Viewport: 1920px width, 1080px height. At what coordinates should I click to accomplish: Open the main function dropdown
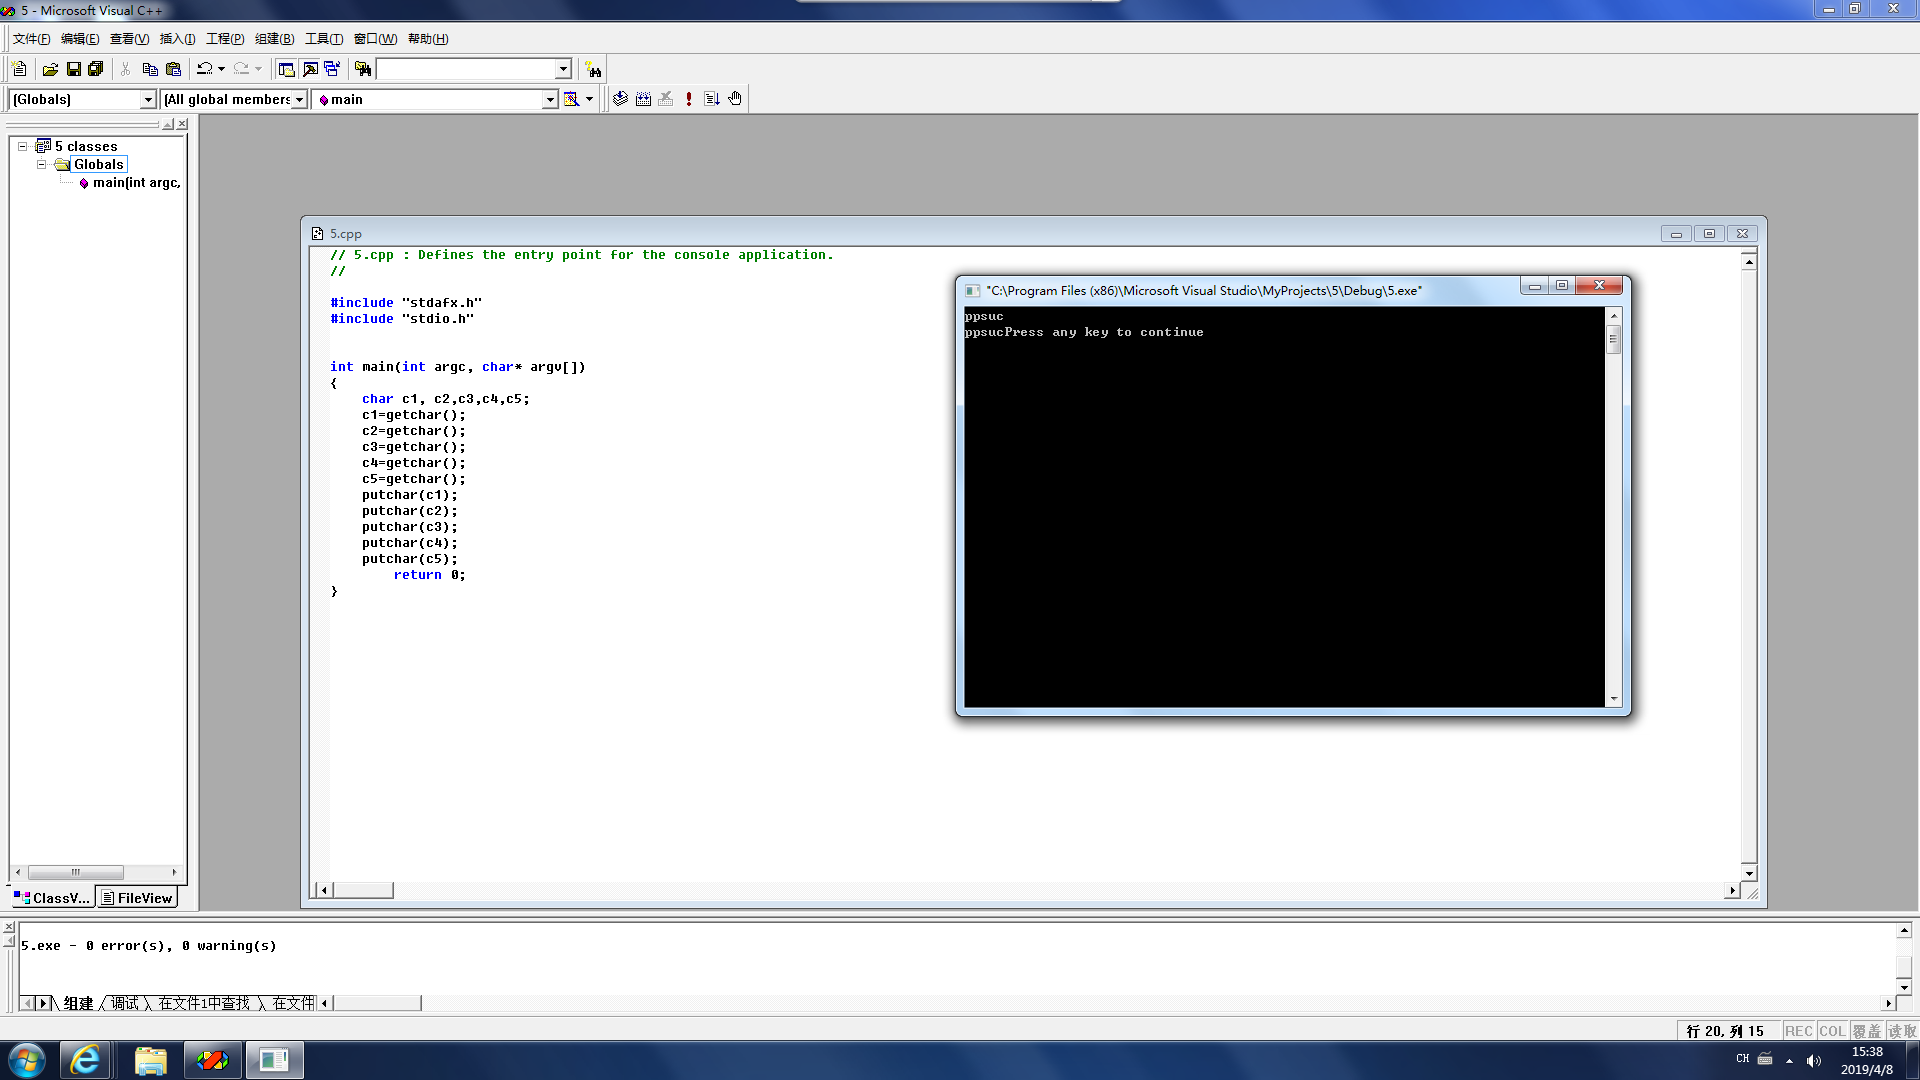point(549,99)
